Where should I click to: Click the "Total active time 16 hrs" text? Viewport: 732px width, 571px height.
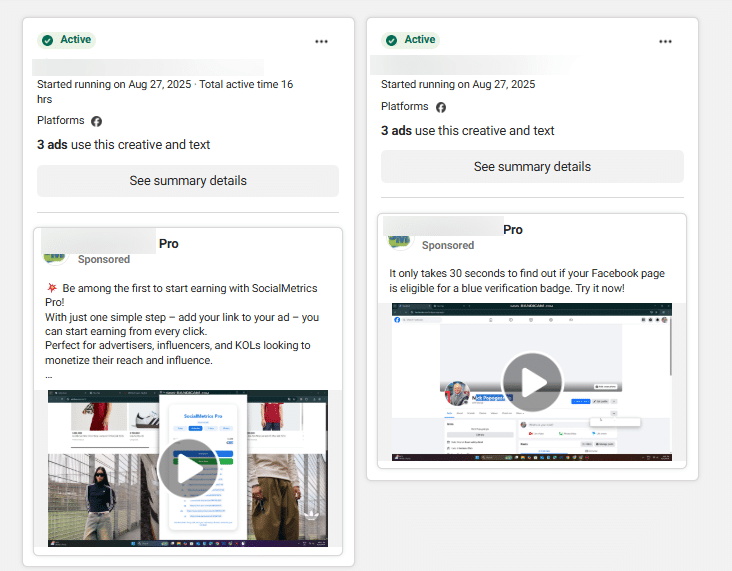coord(246,85)
